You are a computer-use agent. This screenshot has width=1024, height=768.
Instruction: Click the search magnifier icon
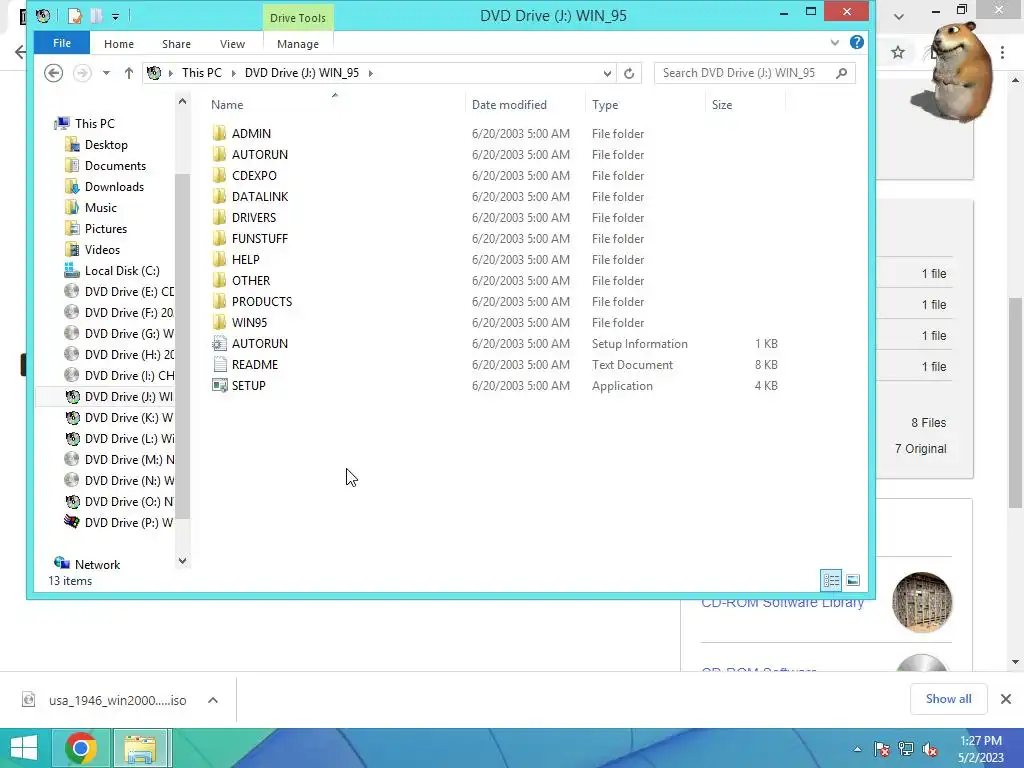pos(842,73)
